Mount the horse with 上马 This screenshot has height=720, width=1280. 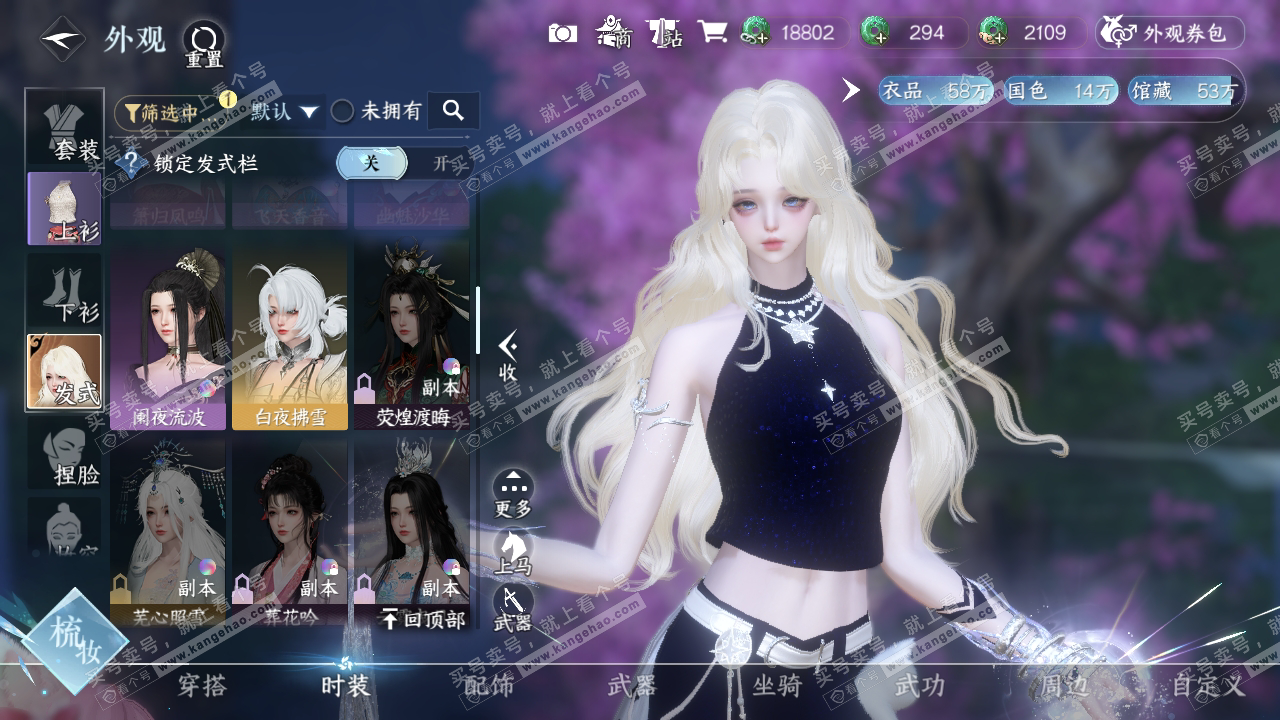tap(513, 553)
